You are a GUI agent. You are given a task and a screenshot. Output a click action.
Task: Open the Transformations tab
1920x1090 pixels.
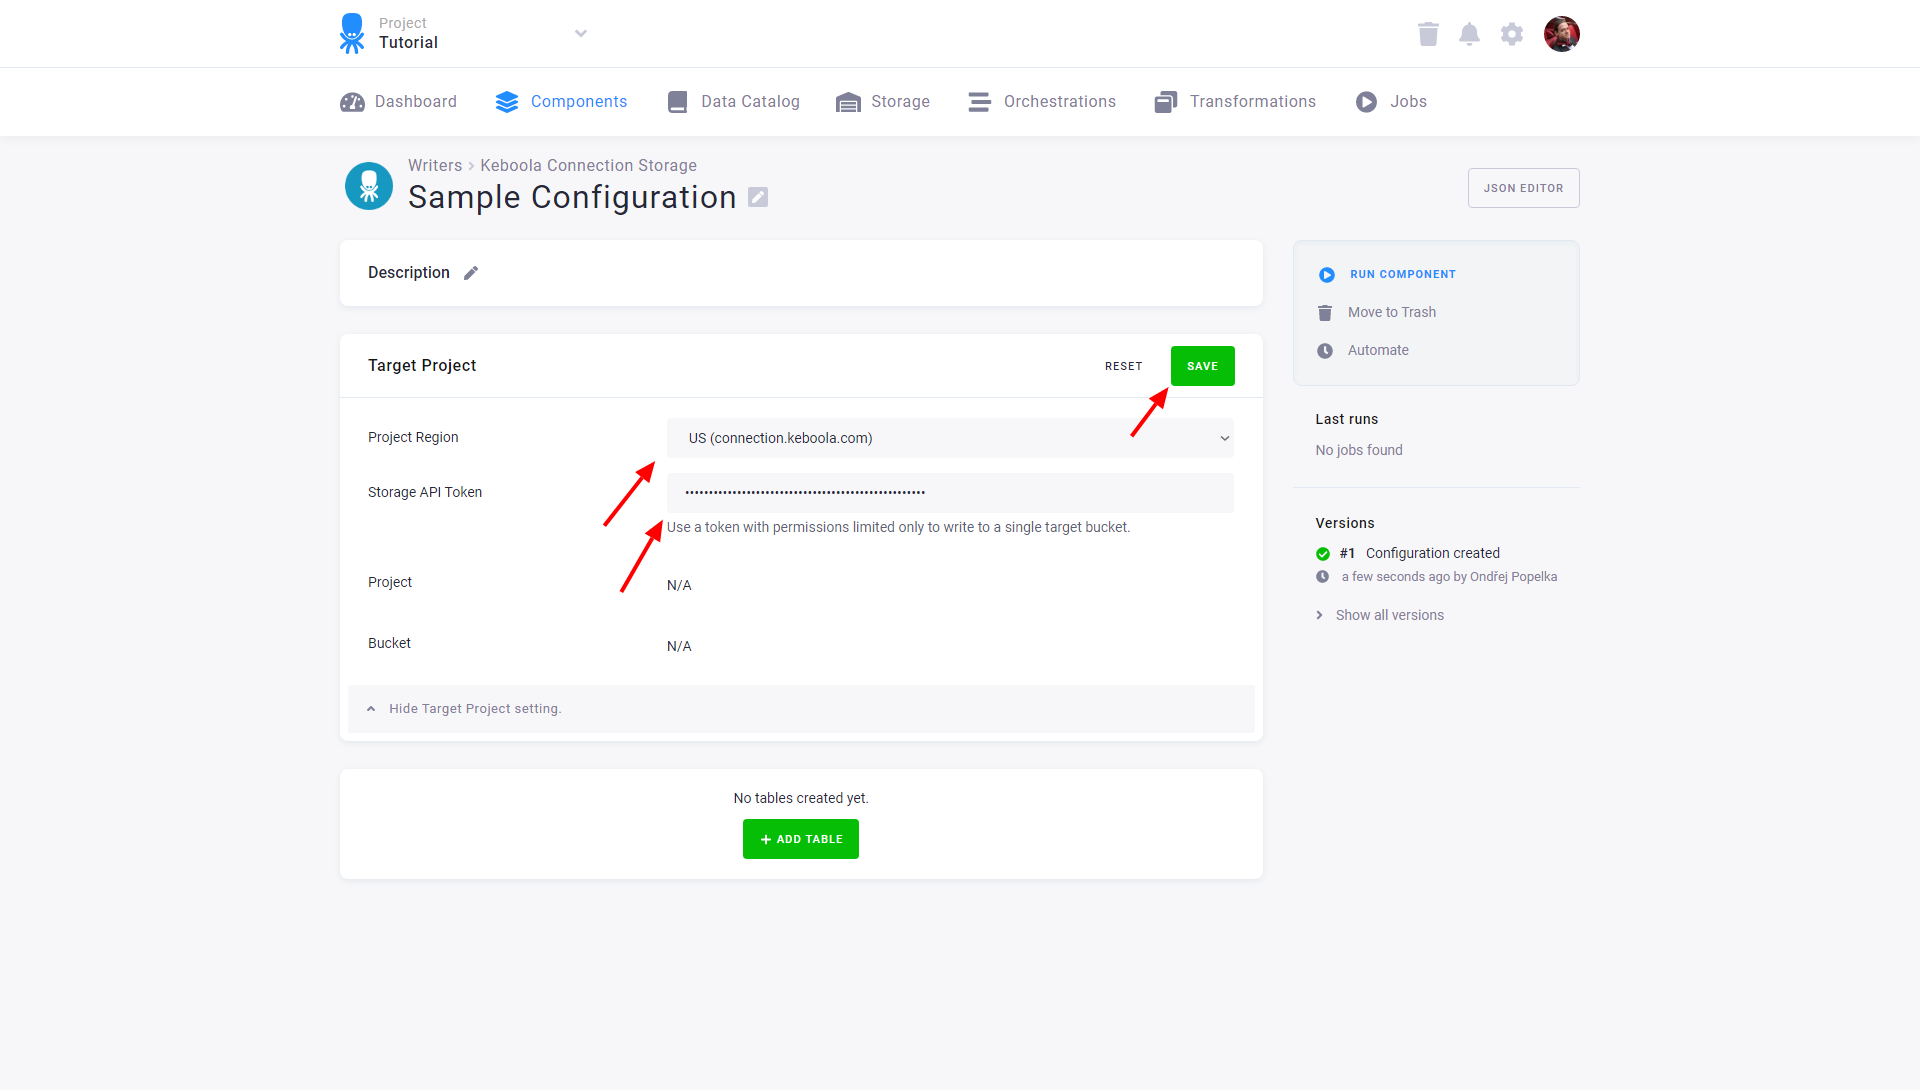[1235, 102]
